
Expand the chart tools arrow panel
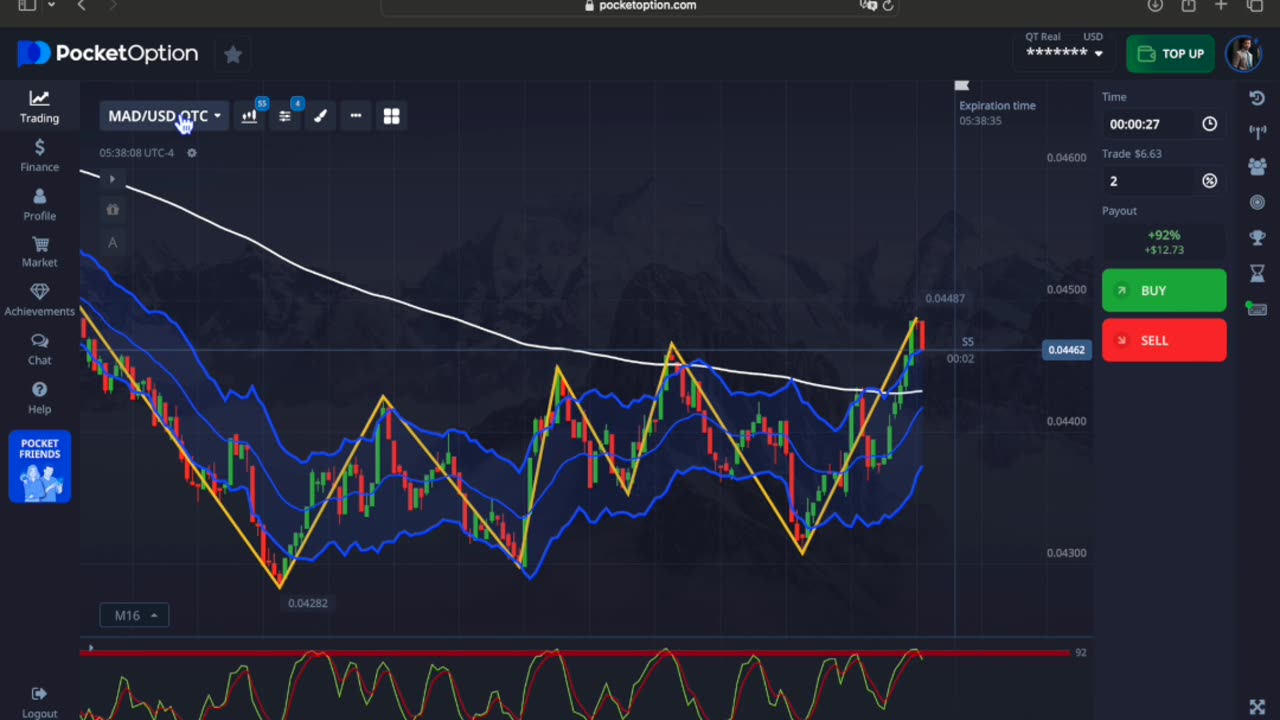[112, 179]
